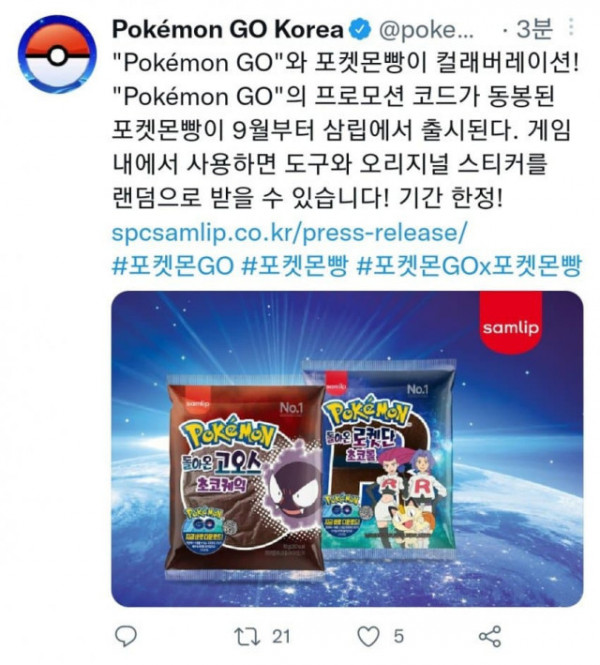Click the Pokémon GO Korea account name
The image size is (600, 665).
pyautogui.click(x=228, y=29)
